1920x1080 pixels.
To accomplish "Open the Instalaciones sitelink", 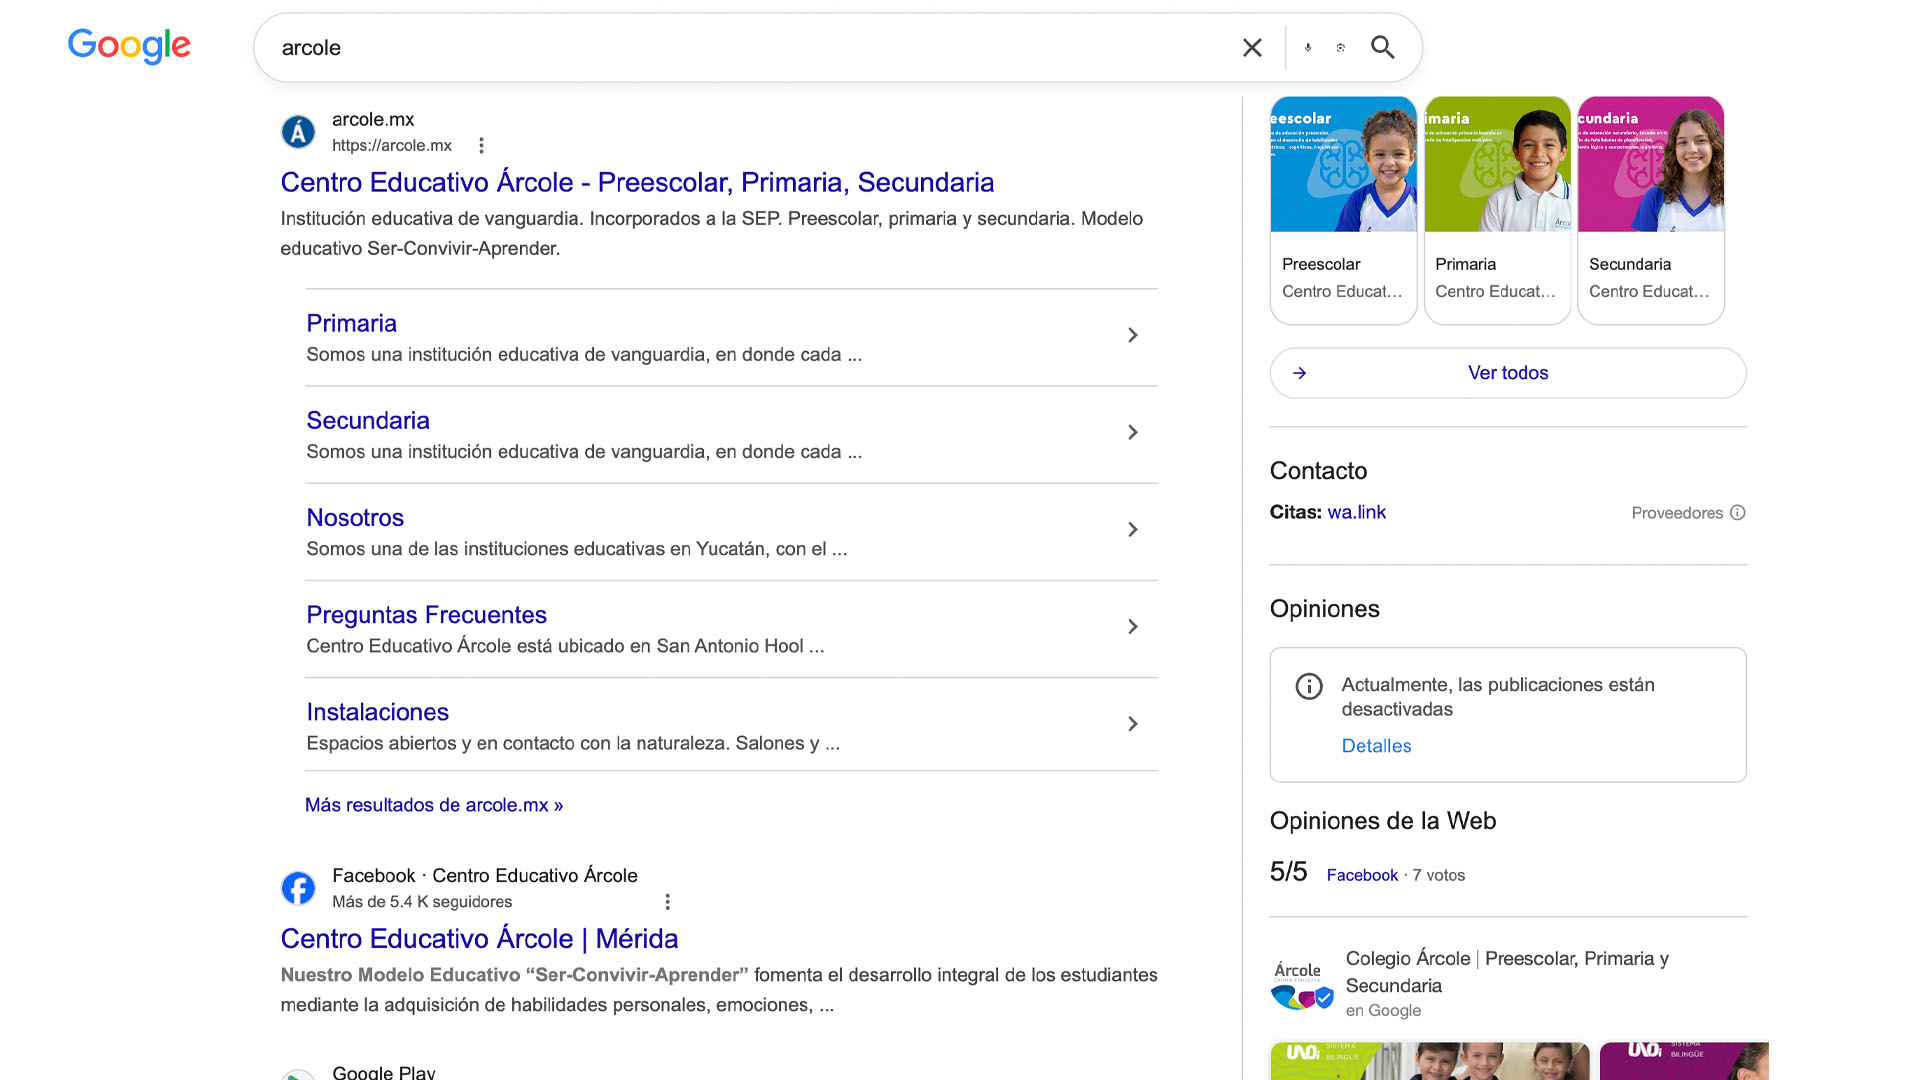I will coord(377,711).
